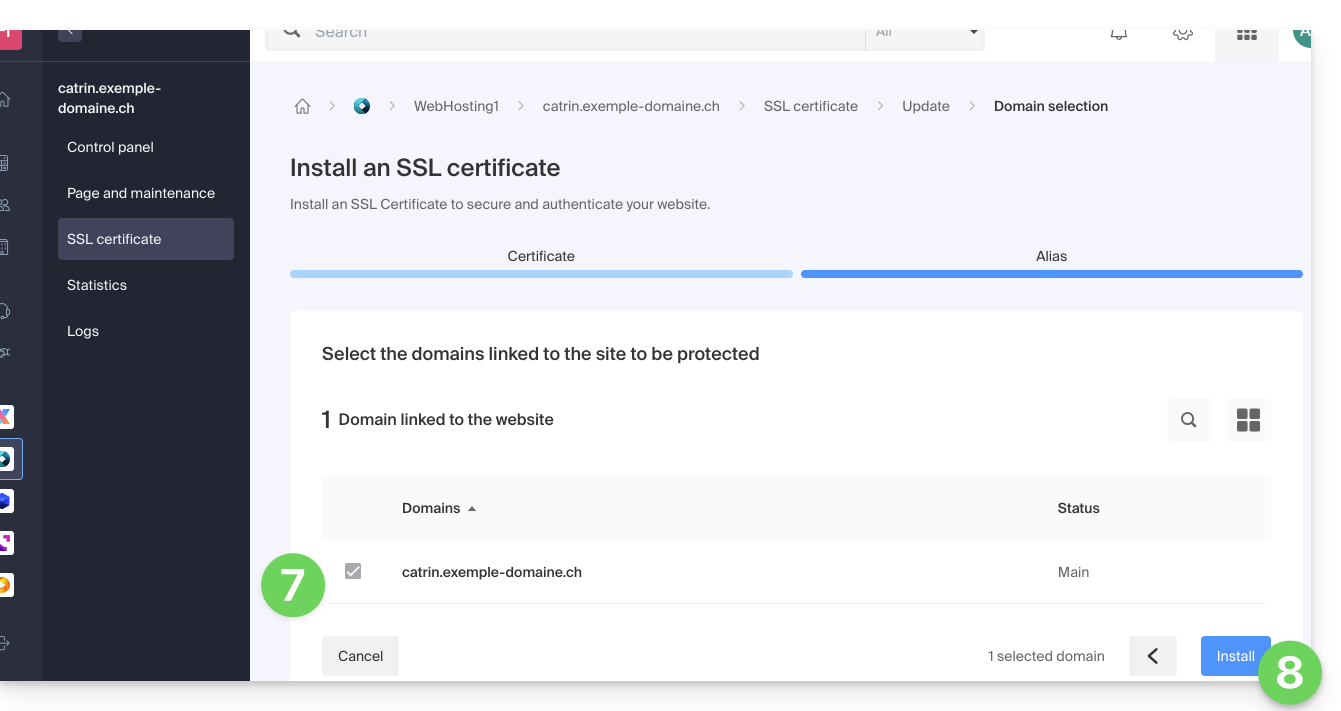1341x711 pixels.
Task: Click the blue product icon in breadcrumb
Action: tap(362, 106)
